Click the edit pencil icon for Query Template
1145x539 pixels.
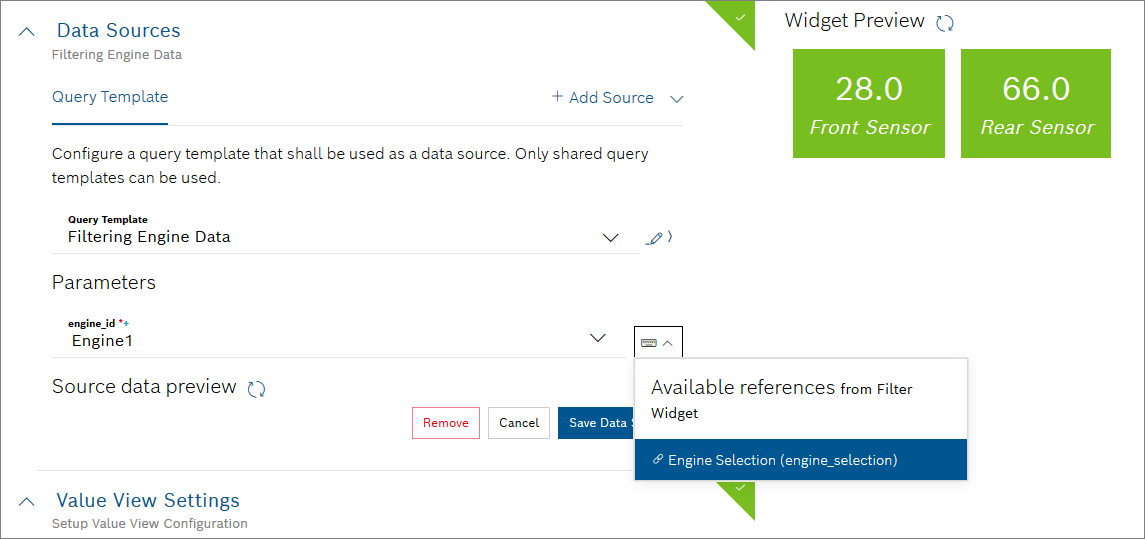tap(654, 238)
